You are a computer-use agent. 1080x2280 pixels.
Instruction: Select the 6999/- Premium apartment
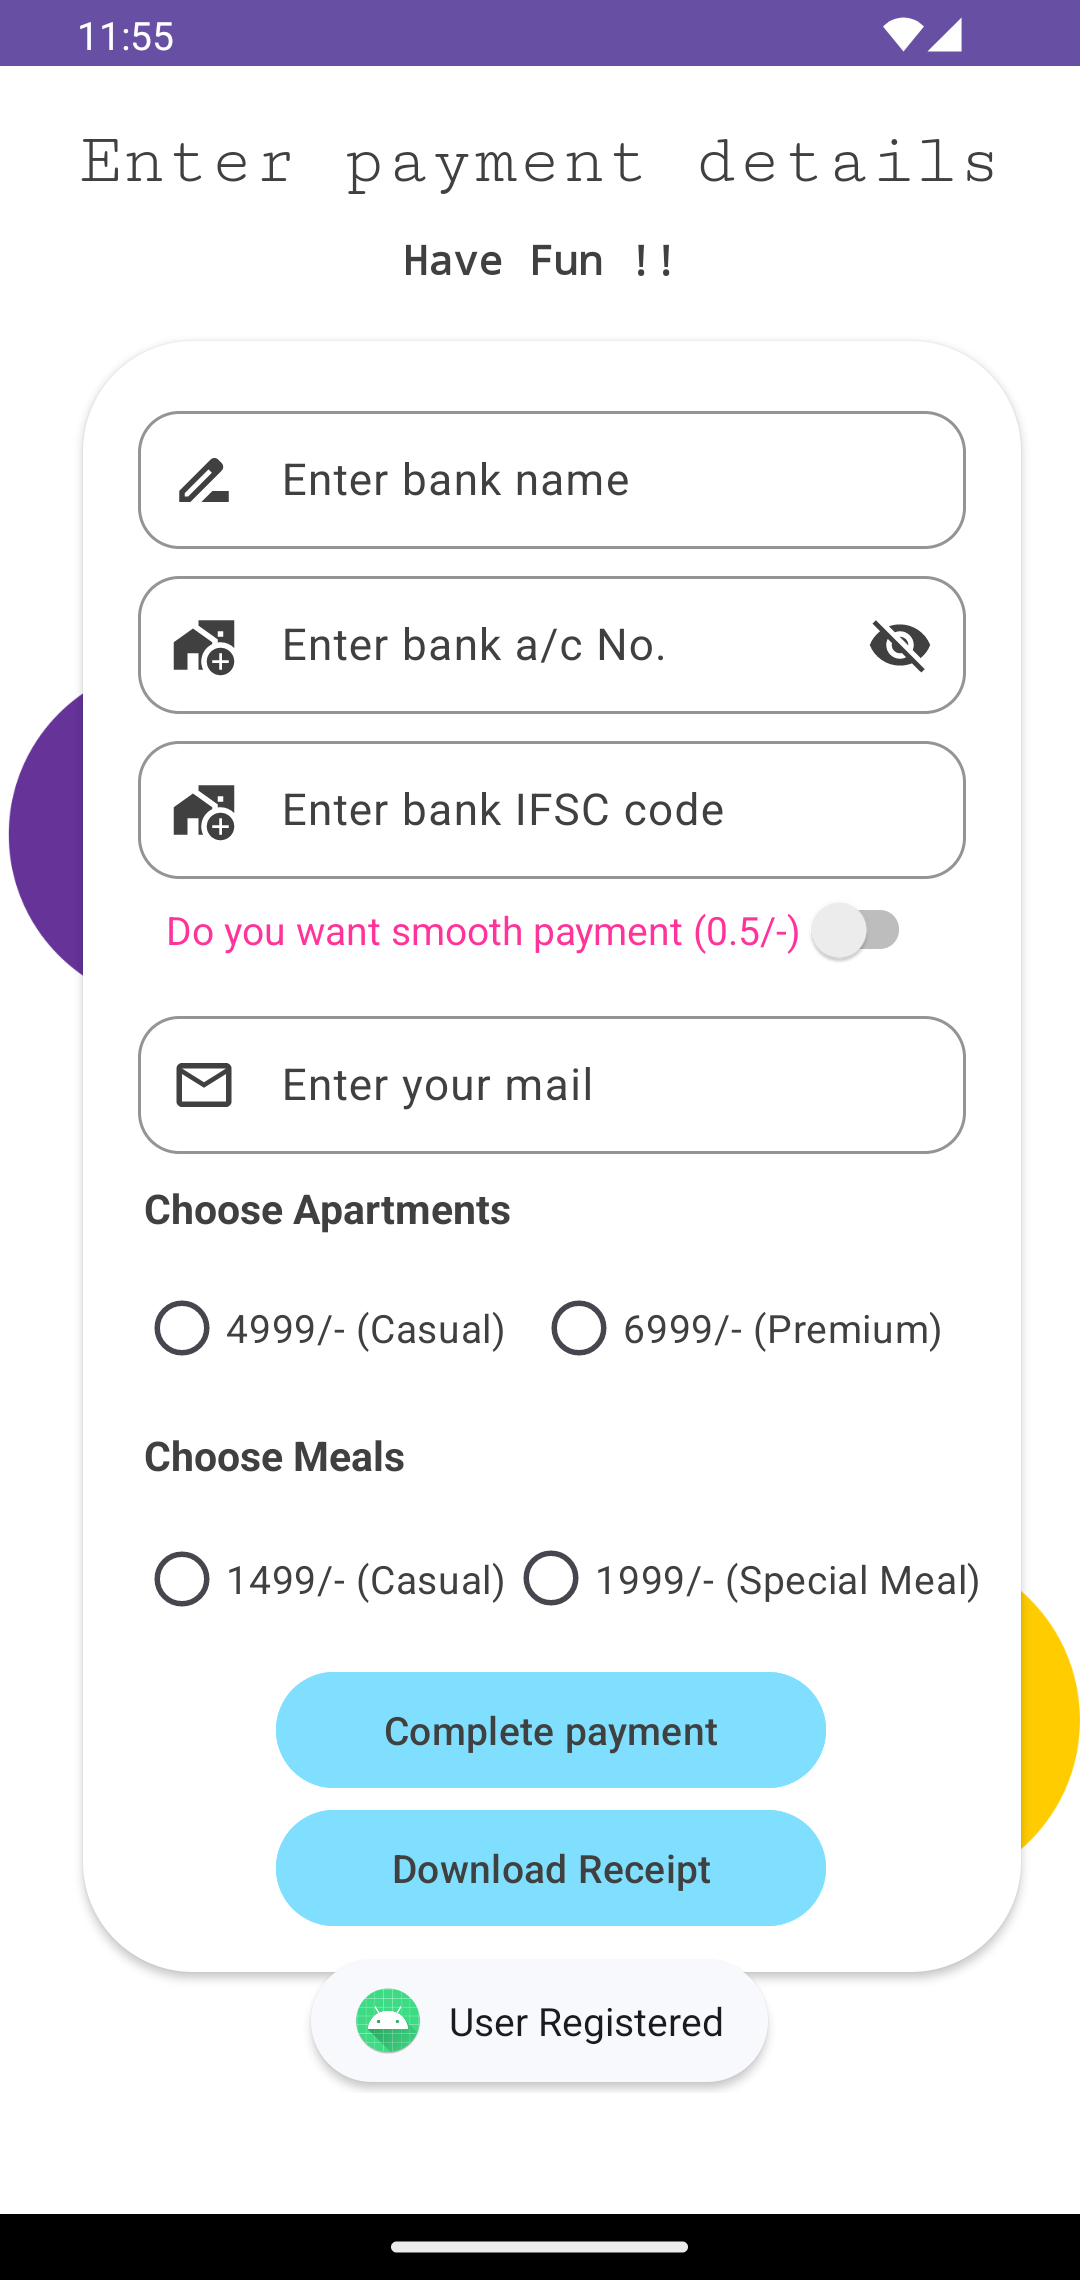[578, 1328]
